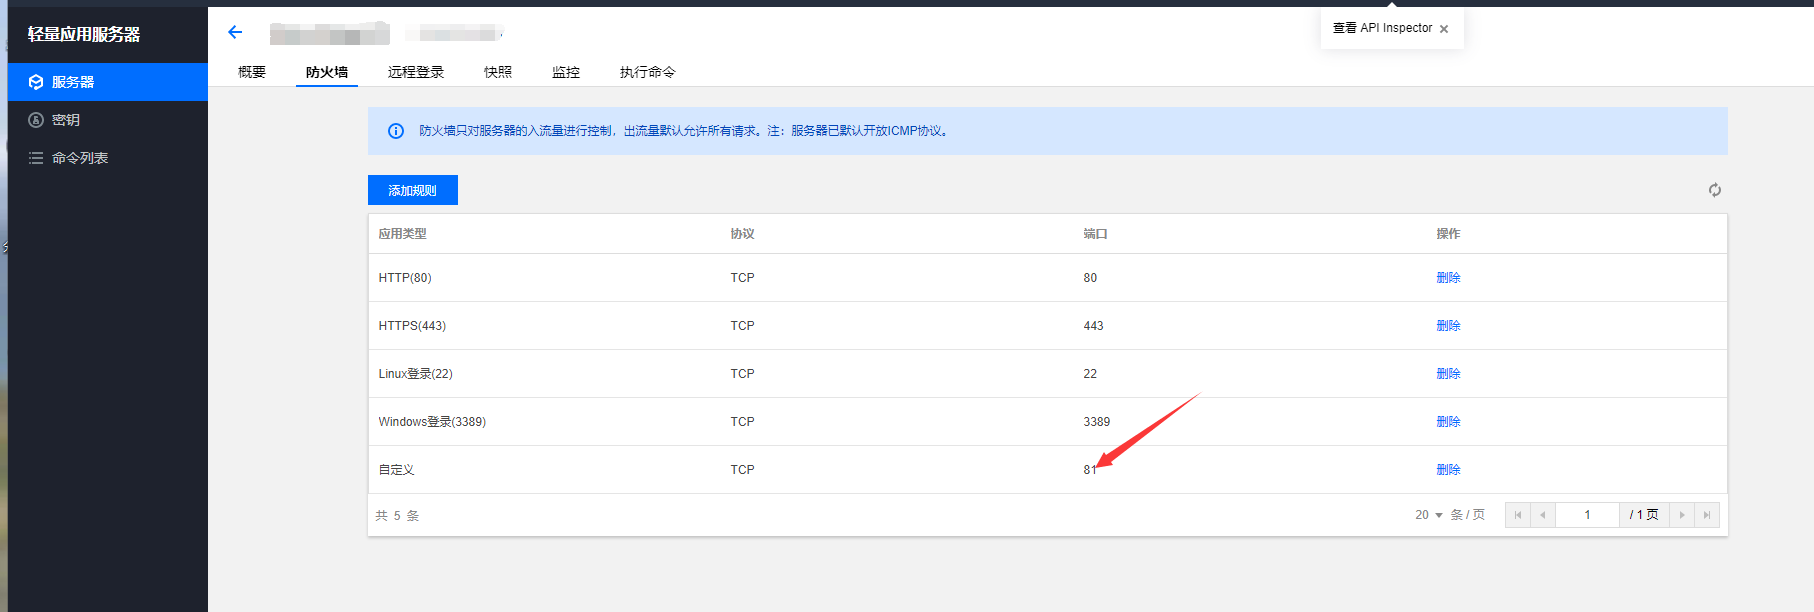The height and width of the screenshot is (612, 1814).
Task: Click the 轻量应用服务器 title
Action: (84, 34)
